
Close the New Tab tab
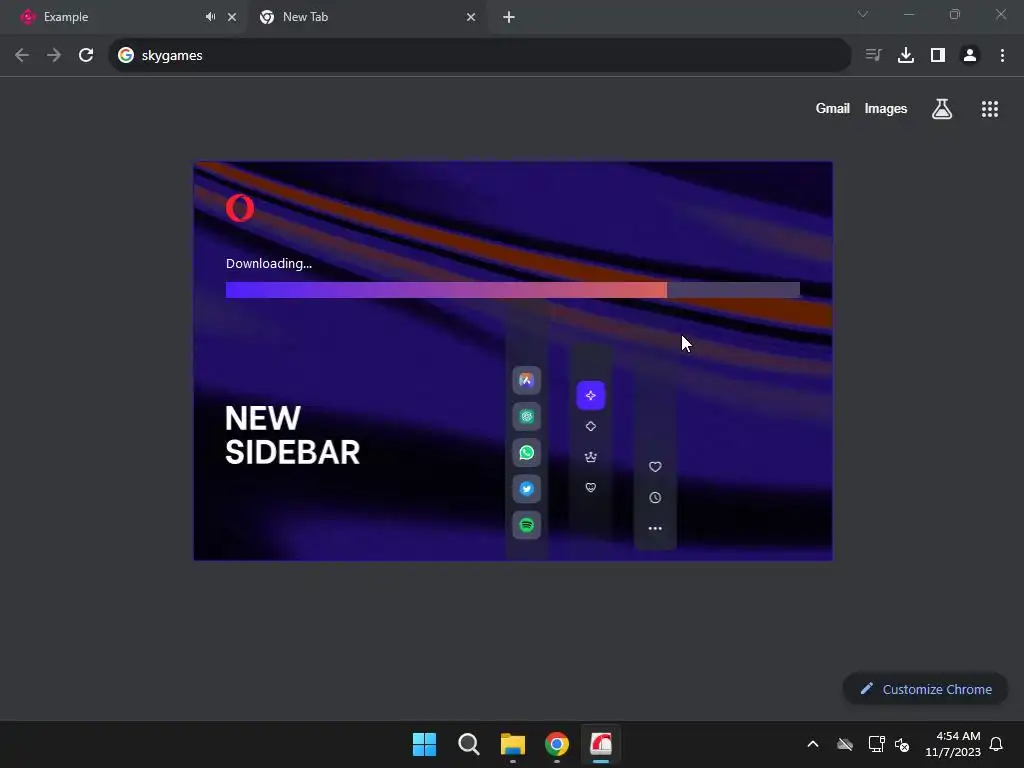(x=471, y=17)
